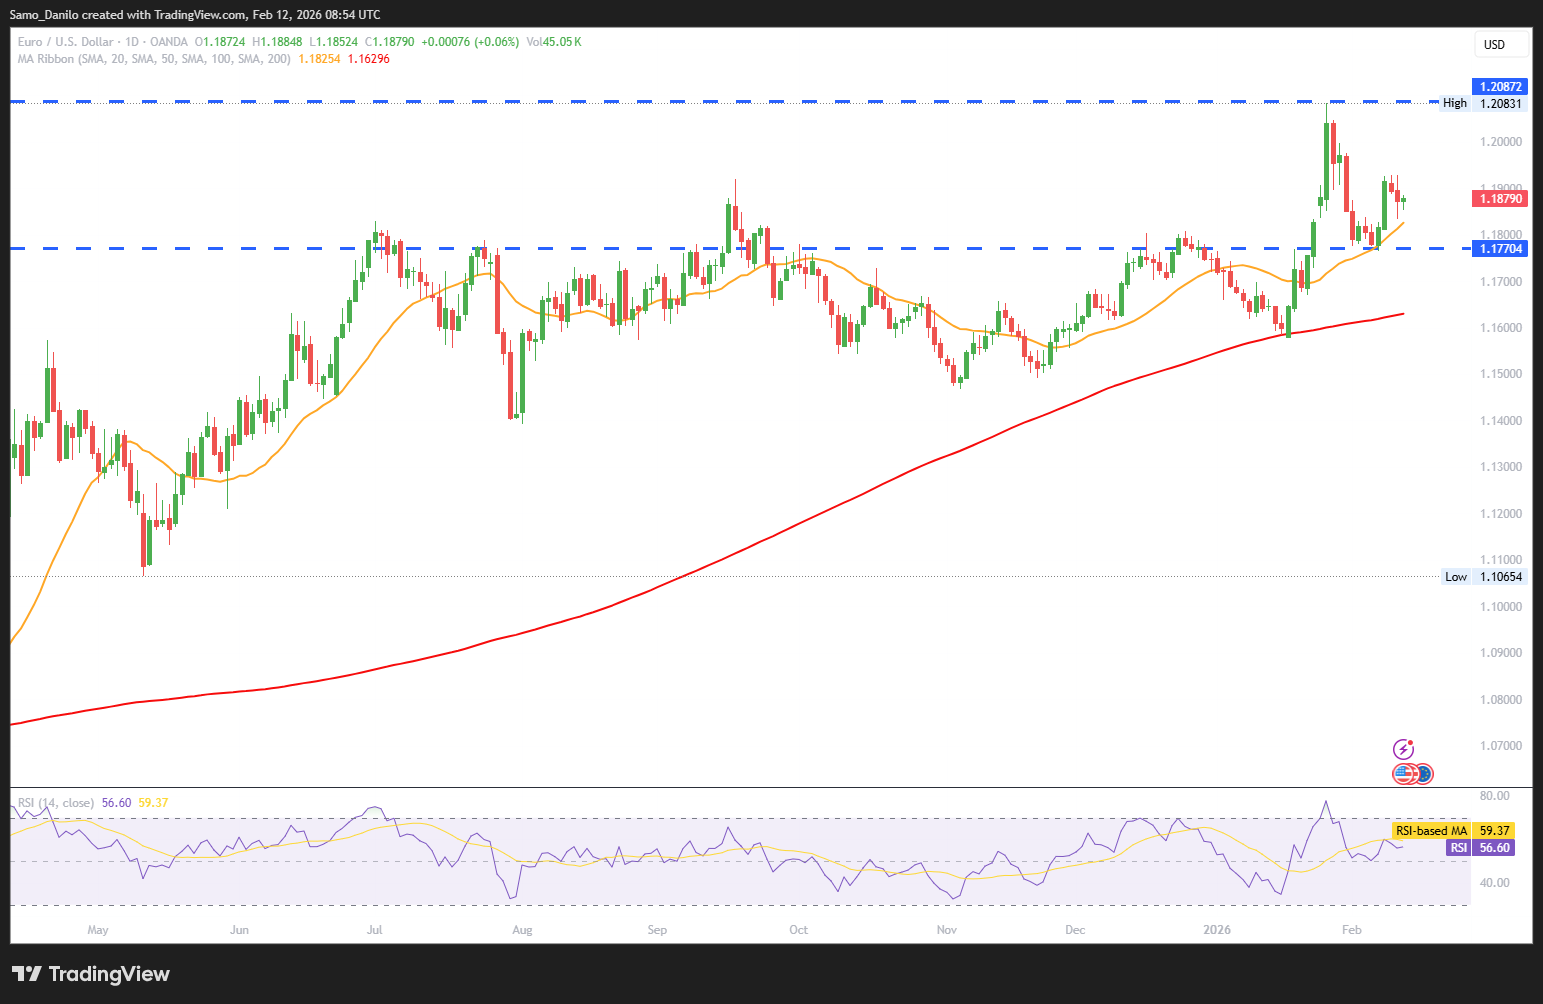This screenshot has height=1004, width=1543.
Task: Open the USD currency selector
Action: (1500, 44)
